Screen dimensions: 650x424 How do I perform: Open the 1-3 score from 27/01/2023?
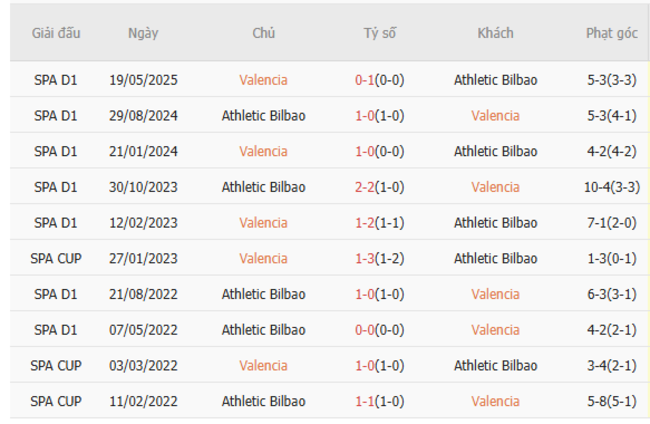coord(365,258)
